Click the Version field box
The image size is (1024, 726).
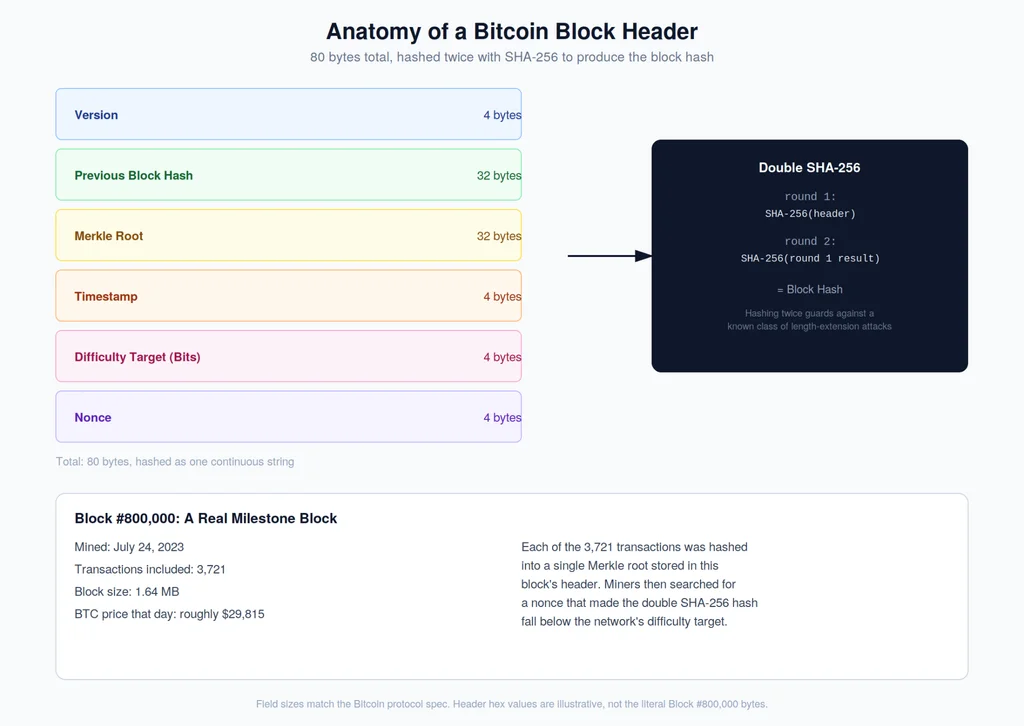[289, 114]
